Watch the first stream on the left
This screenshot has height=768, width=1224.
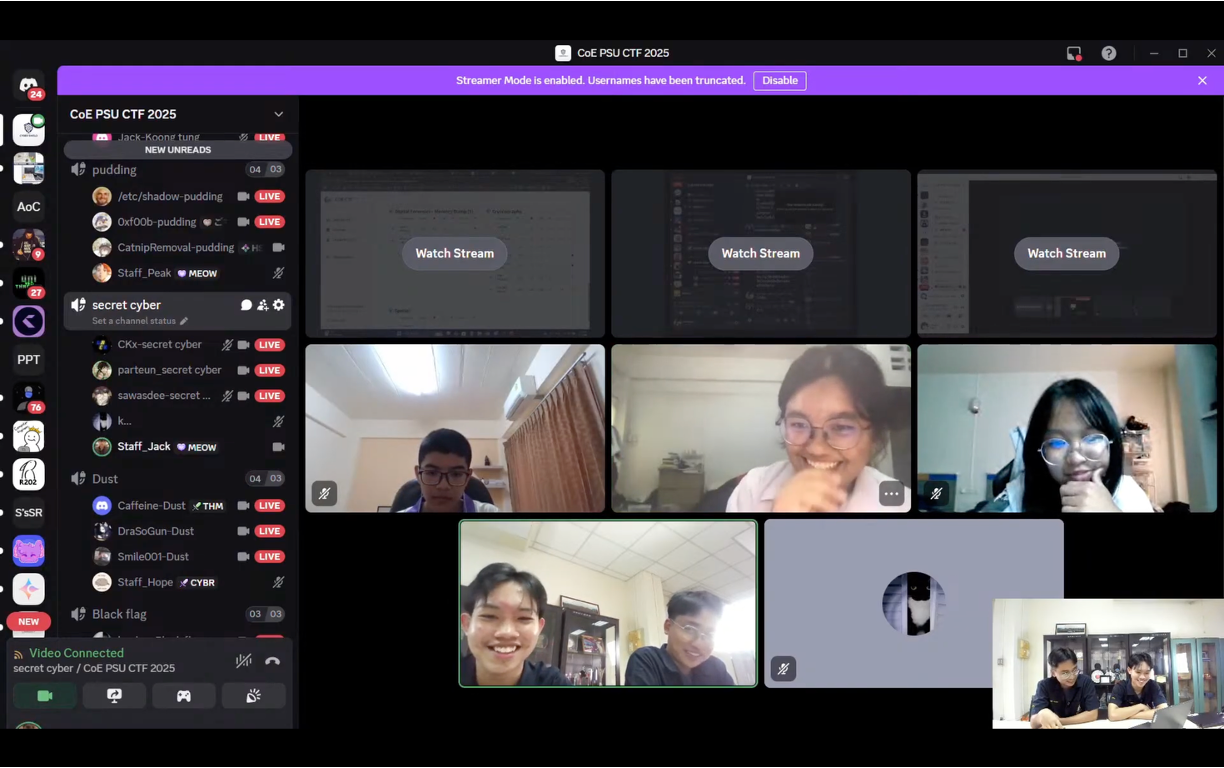tap(455, 253)
